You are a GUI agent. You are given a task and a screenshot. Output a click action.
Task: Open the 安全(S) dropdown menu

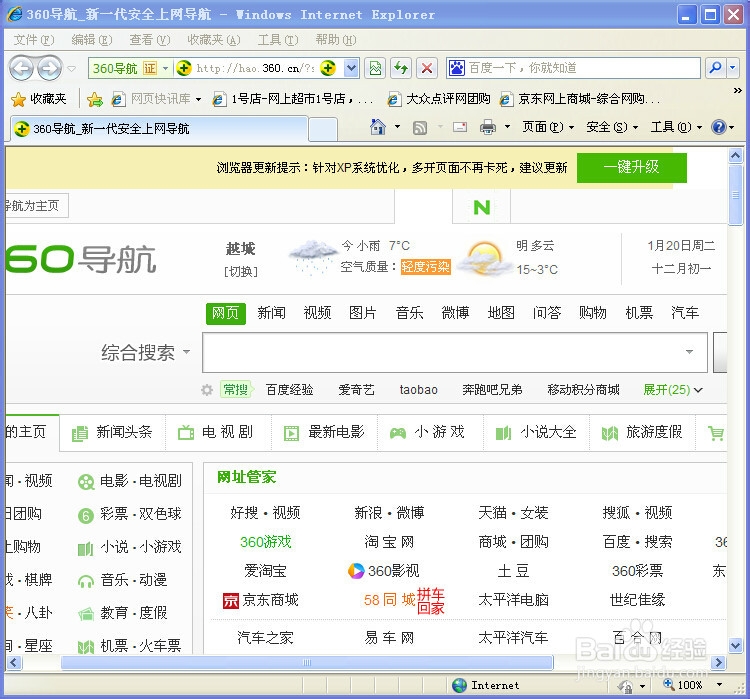(x=612, y=127)
